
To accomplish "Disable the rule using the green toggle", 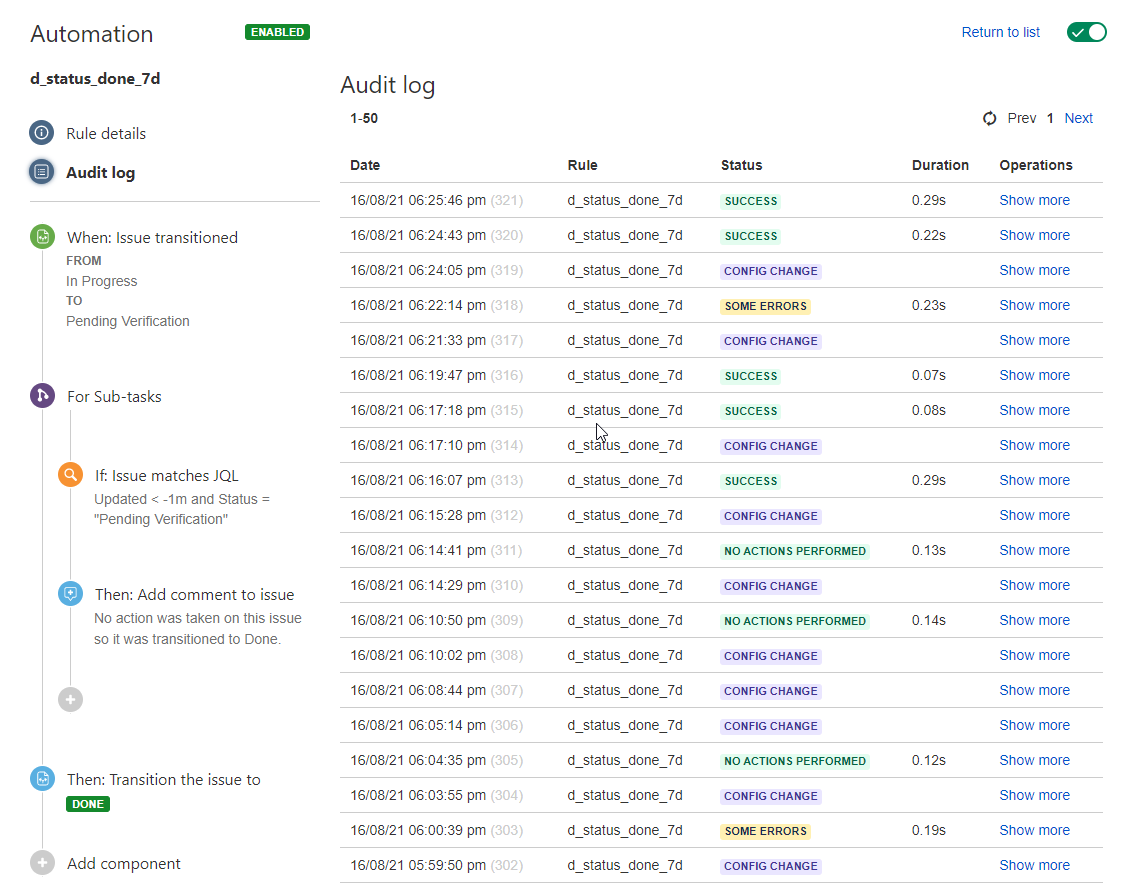I will coord(1086,31).
